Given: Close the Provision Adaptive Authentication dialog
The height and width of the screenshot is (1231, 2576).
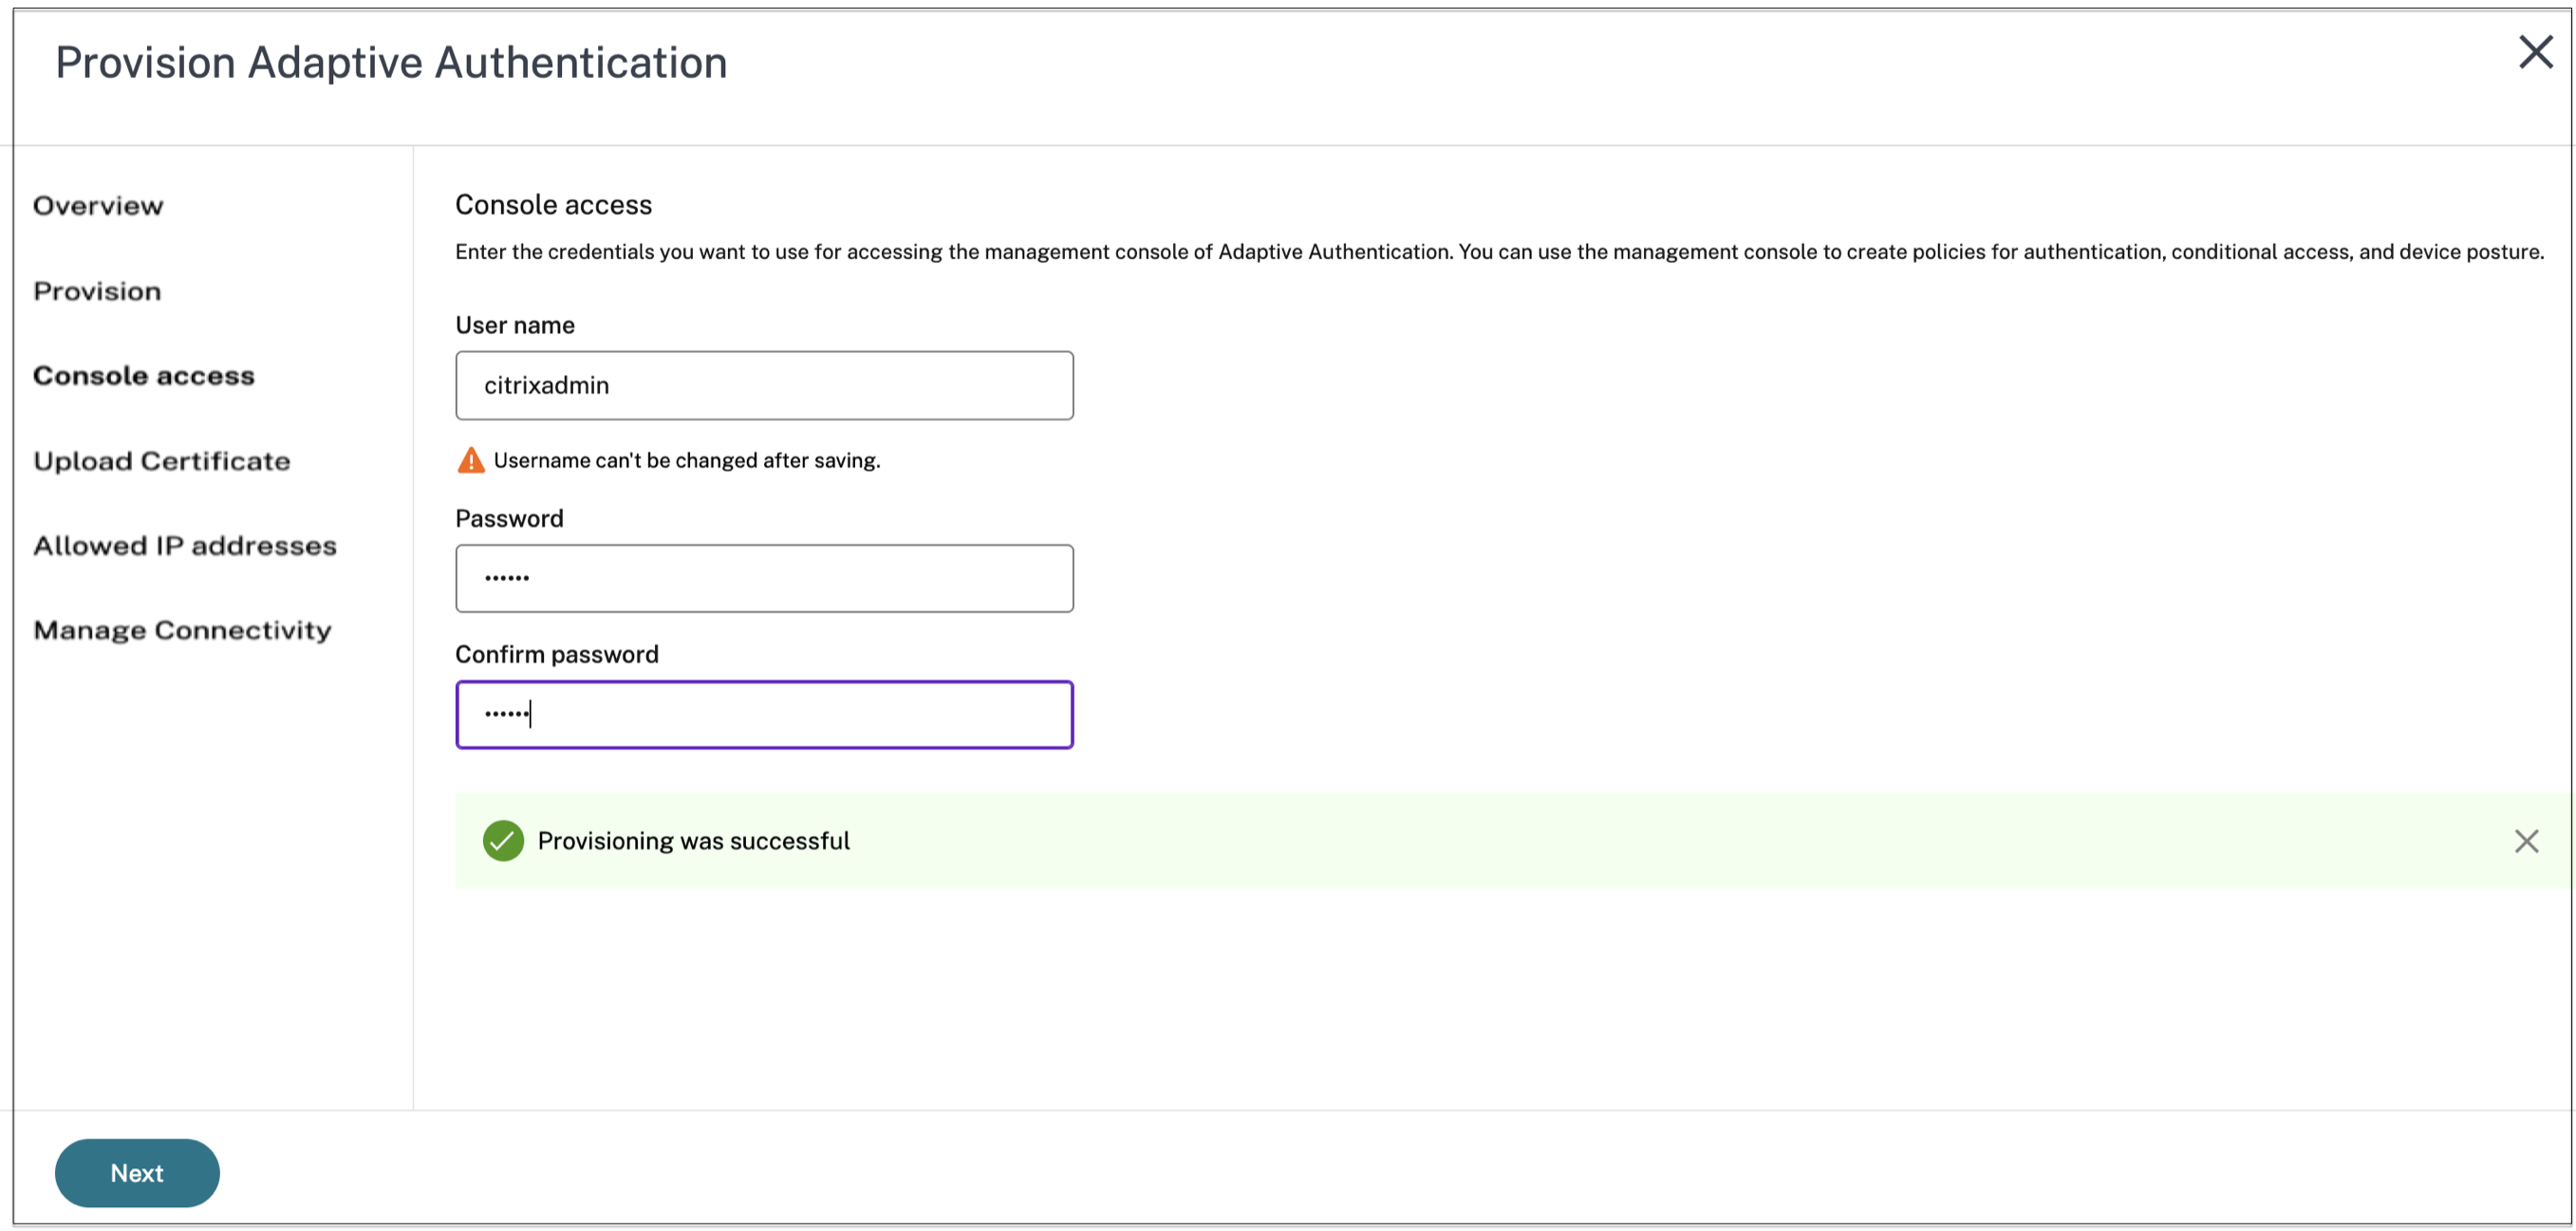Looking at the screenshot, I should (x=2535, y=52).
